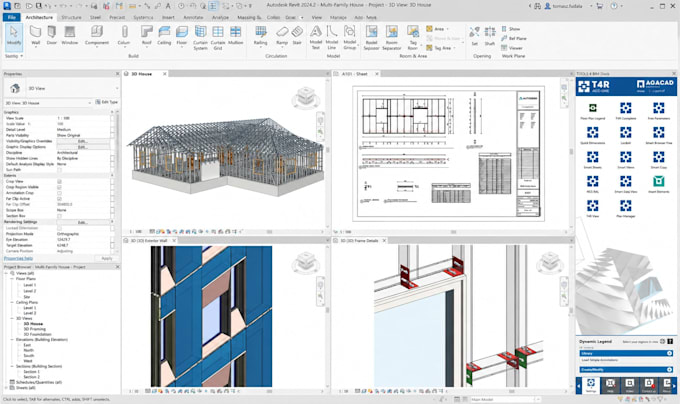The width and height of the screenshot is (680, 404).
Task: Click the Apply button in Properties
Action: [107, 258]
